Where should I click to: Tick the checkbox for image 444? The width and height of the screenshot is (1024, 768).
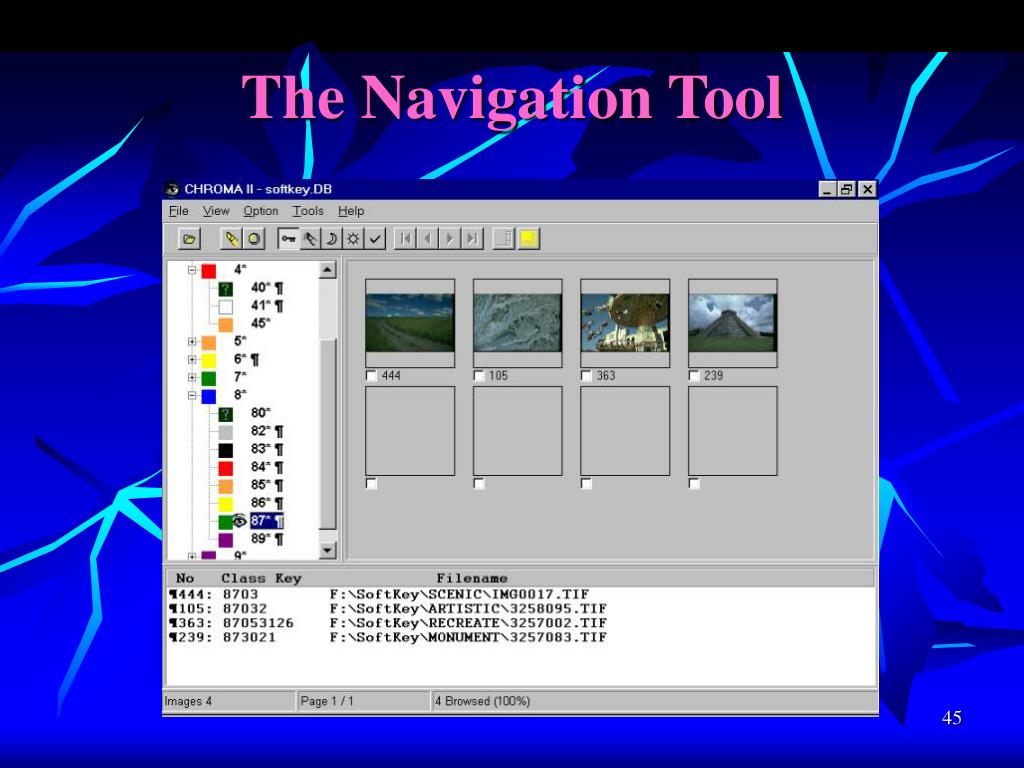click(x=372, y=376)
